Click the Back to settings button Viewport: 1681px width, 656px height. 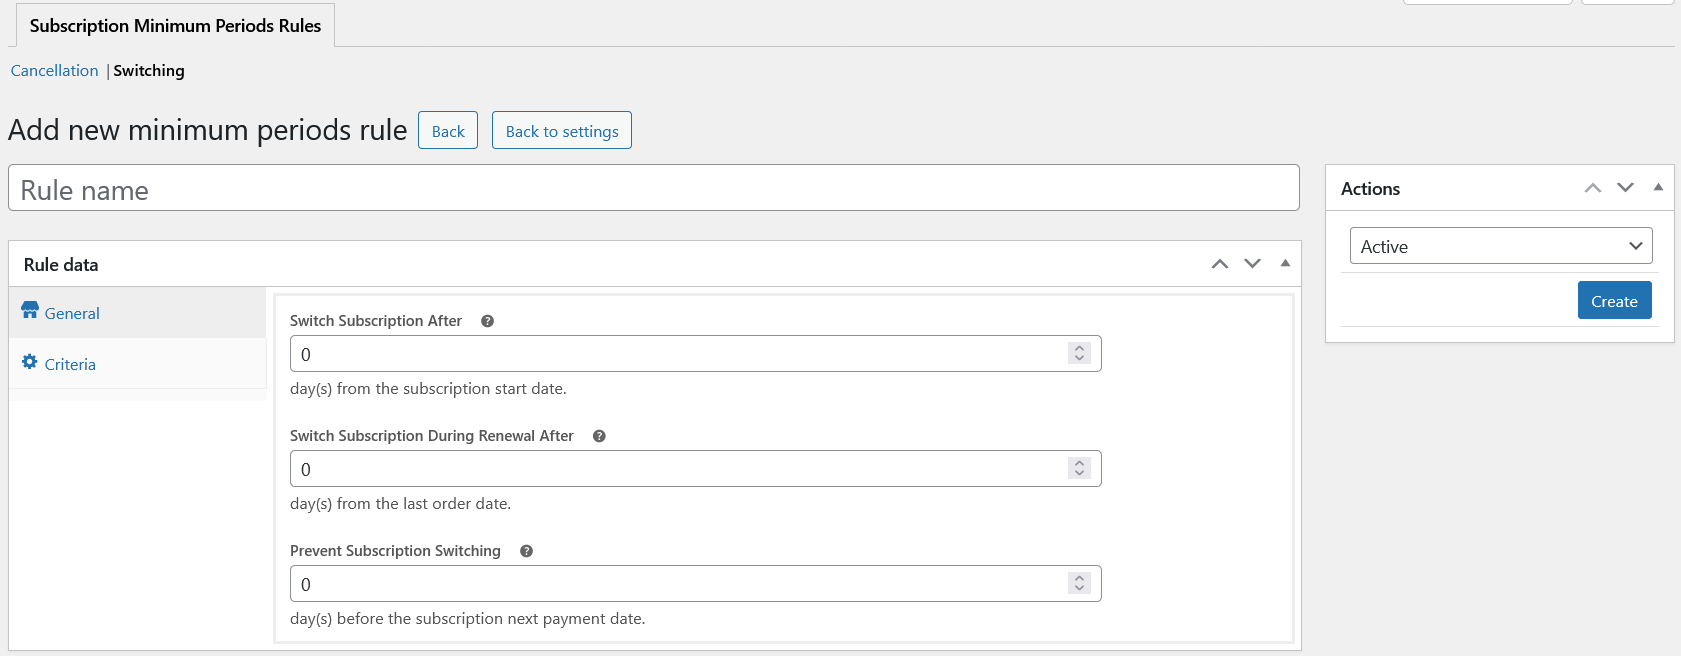tap(562, 131)
